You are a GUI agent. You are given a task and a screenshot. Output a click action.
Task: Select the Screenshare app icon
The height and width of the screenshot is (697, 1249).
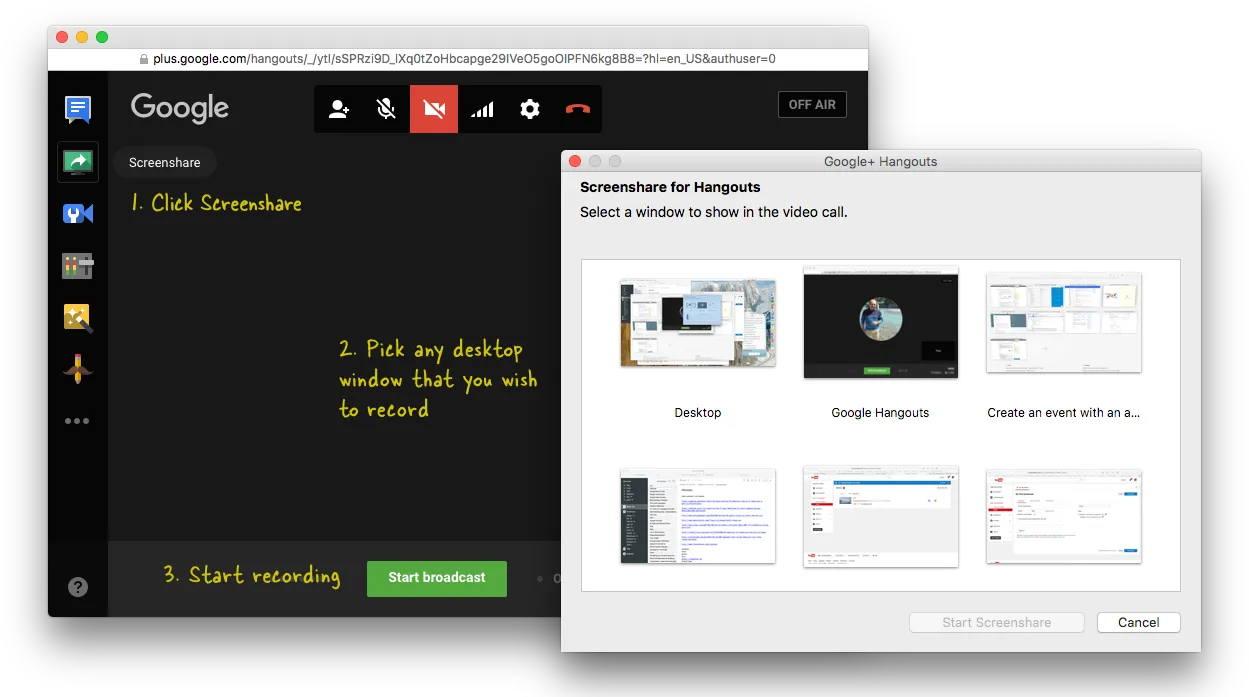click(78, 161)
